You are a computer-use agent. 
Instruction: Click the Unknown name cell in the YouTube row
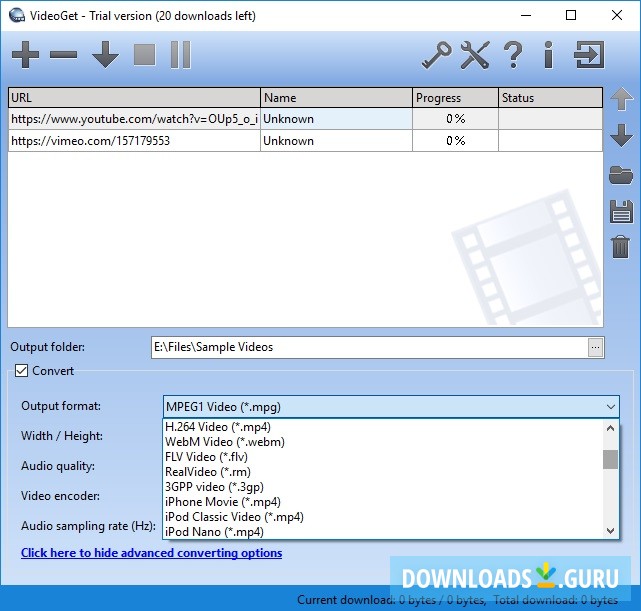[336, 119]
